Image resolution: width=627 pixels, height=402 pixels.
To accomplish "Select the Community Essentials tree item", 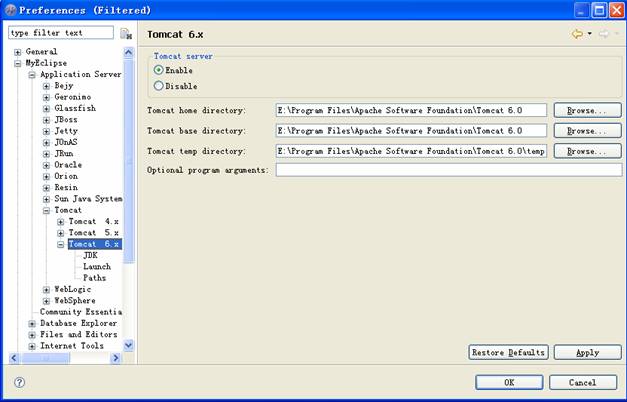I will (x=81, y=312).
